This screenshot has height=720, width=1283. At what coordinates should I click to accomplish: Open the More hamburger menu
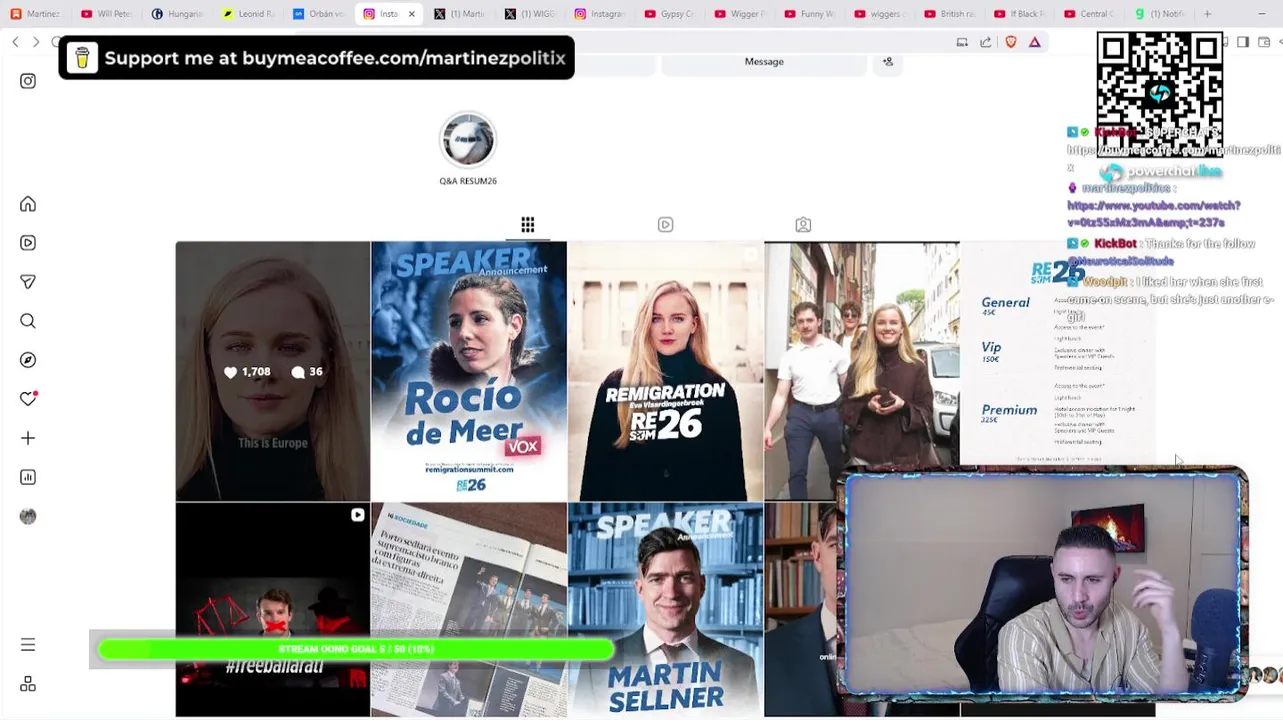[28, 645]
